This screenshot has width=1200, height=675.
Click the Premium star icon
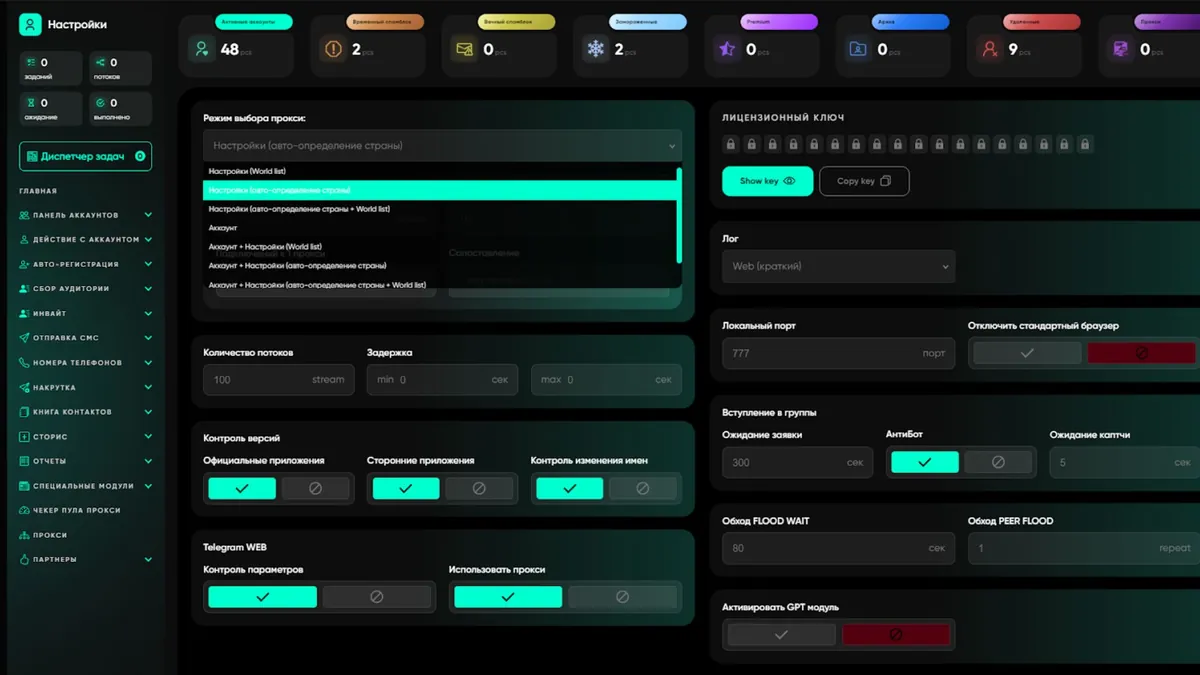(x=727, y=49)
